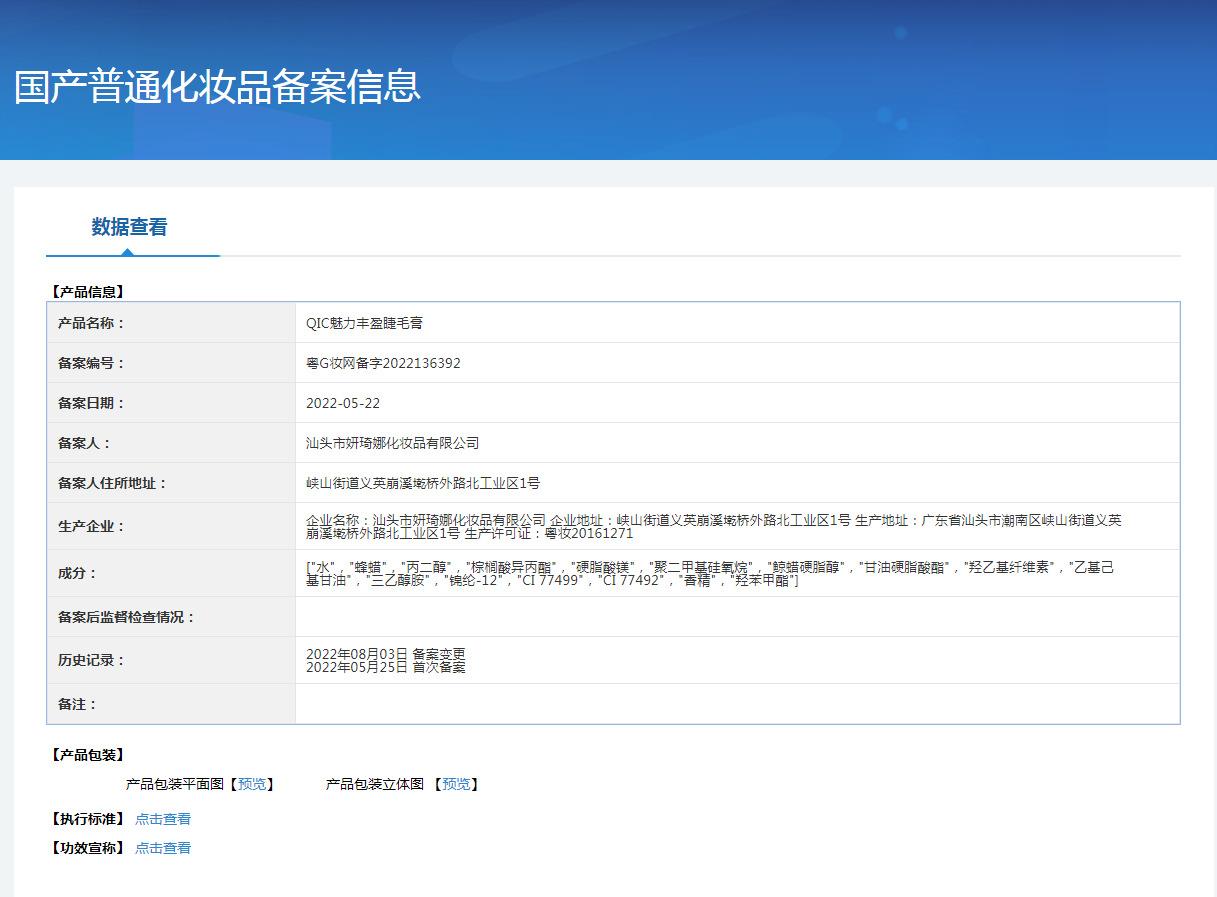Open the 数据查看 tab
1217x897 pixels.
pos(129,227)
